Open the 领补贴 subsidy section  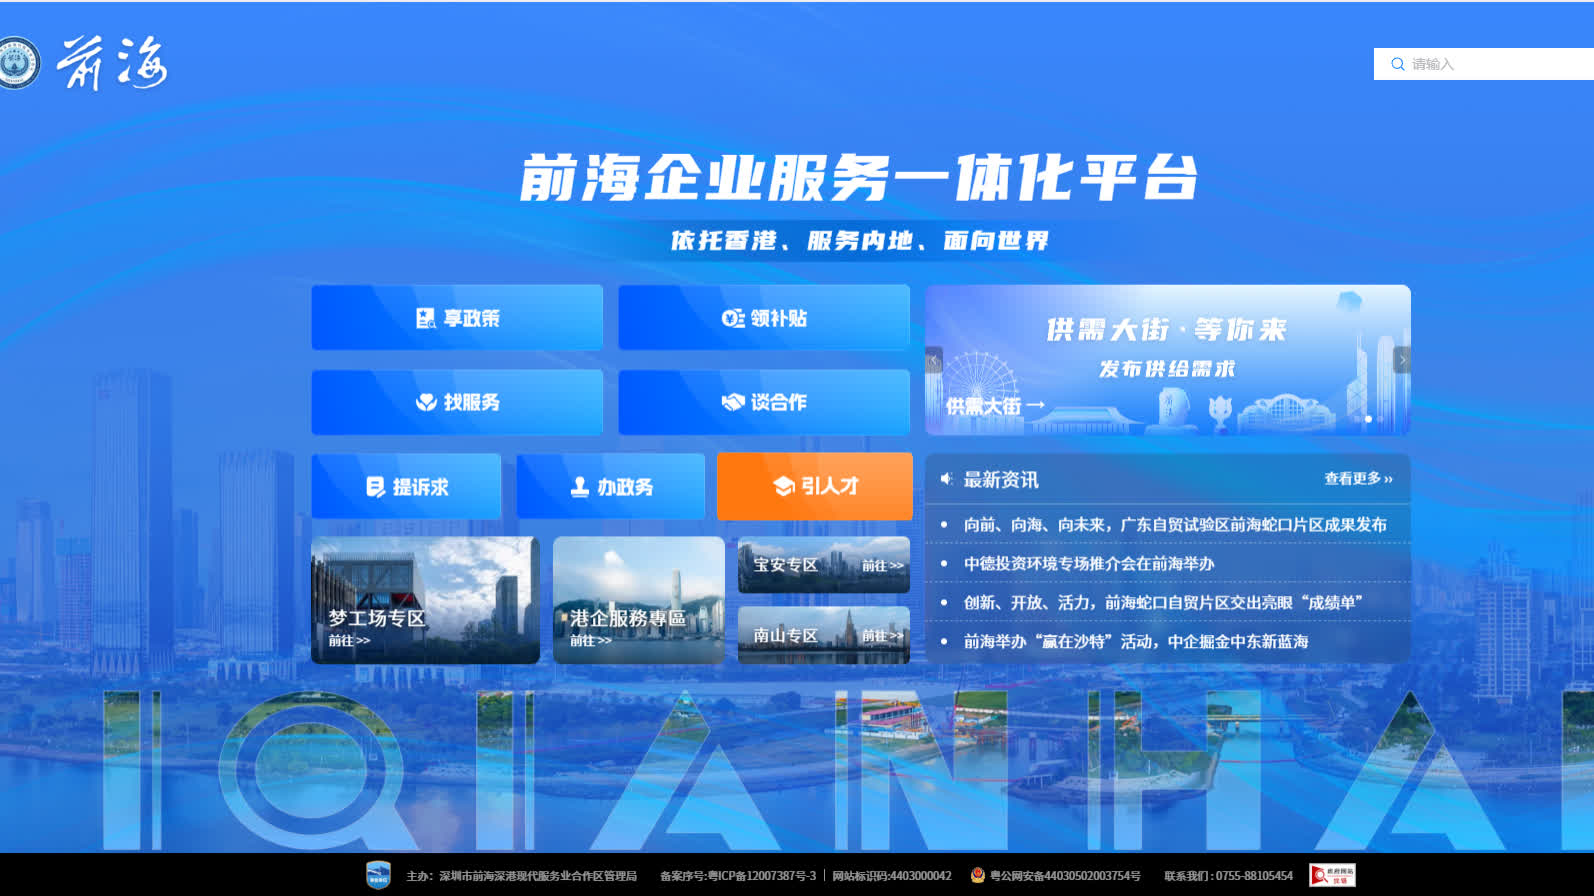pyautogui.click(x=764, y=318)
